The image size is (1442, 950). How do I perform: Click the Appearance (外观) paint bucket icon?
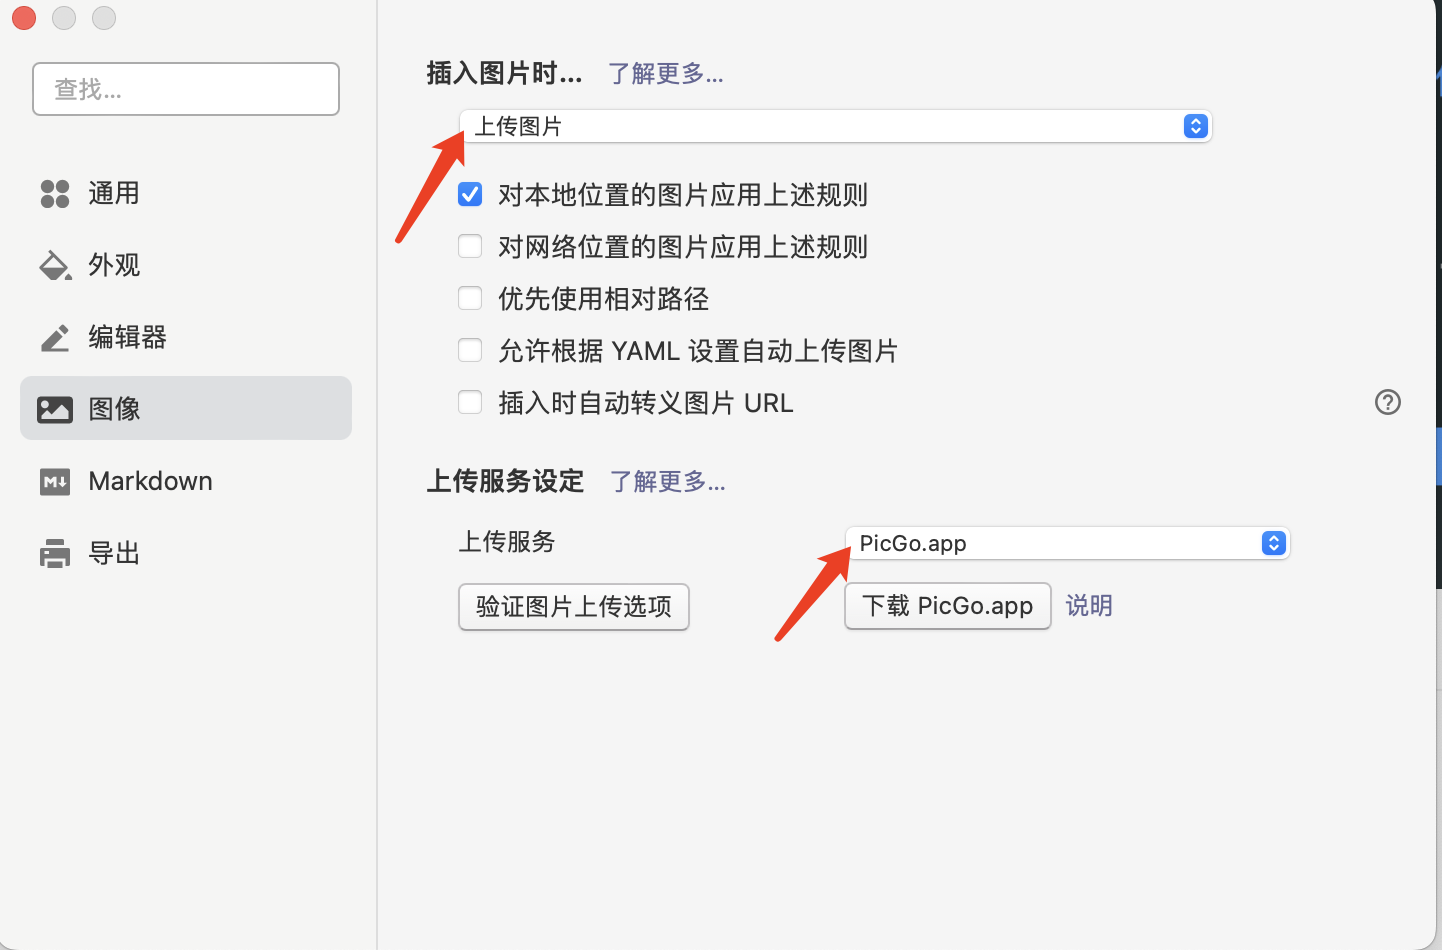pos(55,266)
